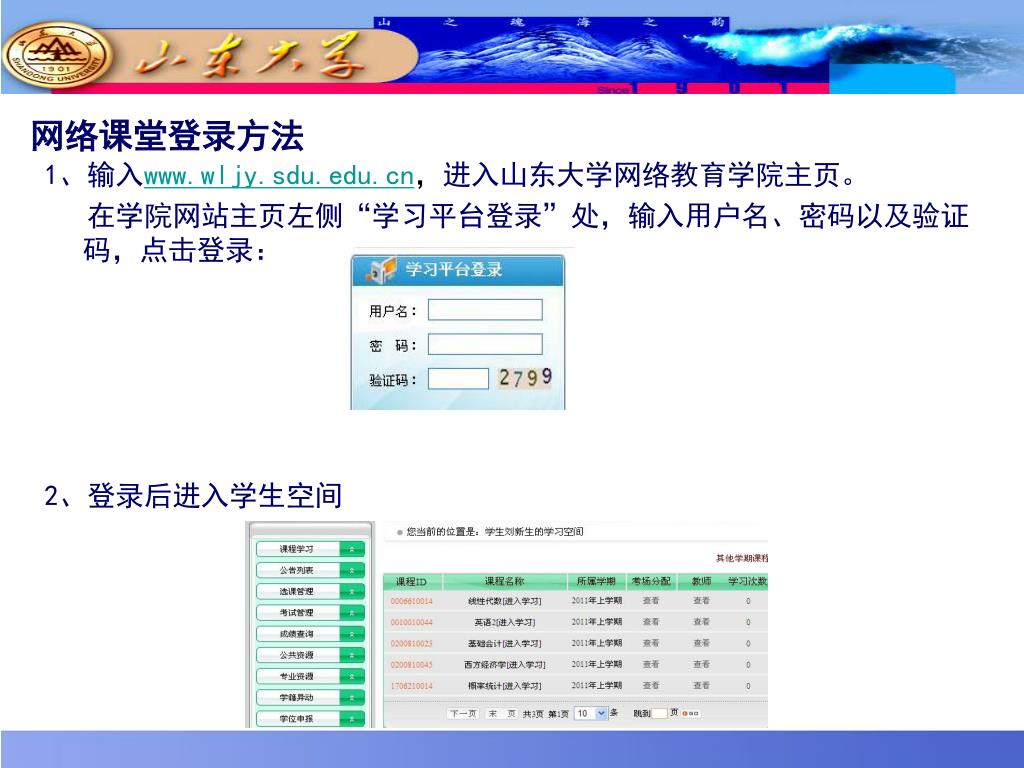Click the 学习平台登录 header icon
Screen dimensions: 1024x768
pyautogui.click(x=381, y=270)
